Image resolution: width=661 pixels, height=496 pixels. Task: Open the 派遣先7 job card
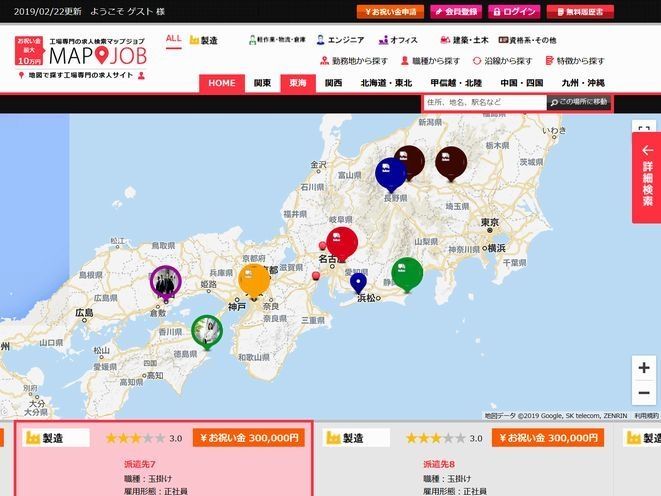tap(165, 464)
